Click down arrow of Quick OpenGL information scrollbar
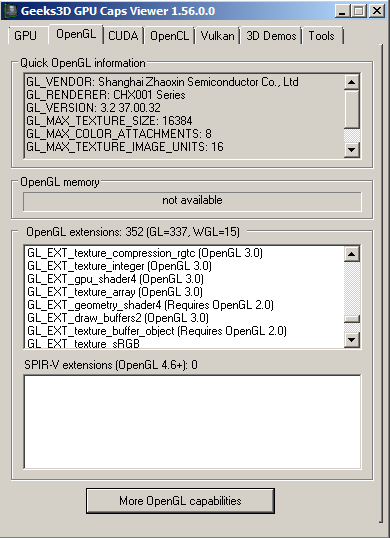 pos(352,150)
